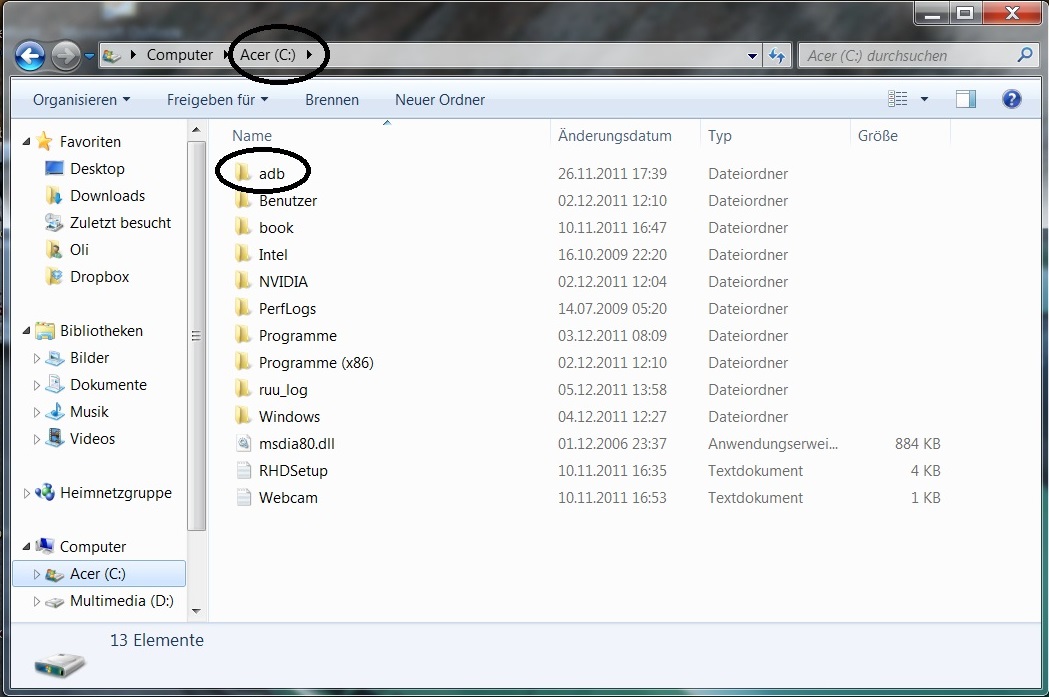Expand Multimedia (D:) in navigation tree
This screenshot has height=697, width=1049.
[x=37, y=601]
